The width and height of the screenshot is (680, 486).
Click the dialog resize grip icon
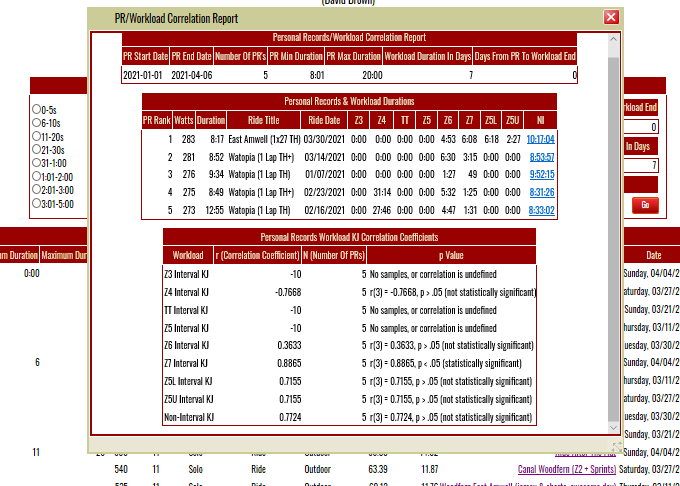coord(617,447)
